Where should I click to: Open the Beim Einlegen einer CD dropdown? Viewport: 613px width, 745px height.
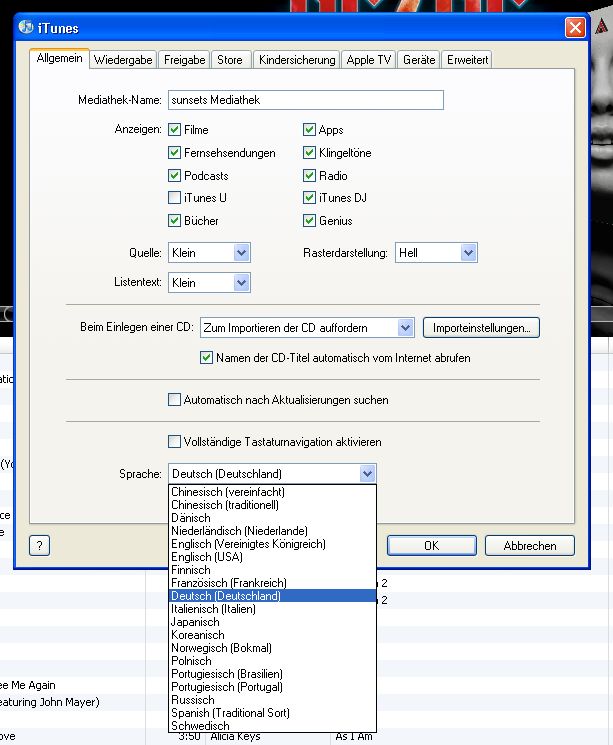(x=307, y=328)
